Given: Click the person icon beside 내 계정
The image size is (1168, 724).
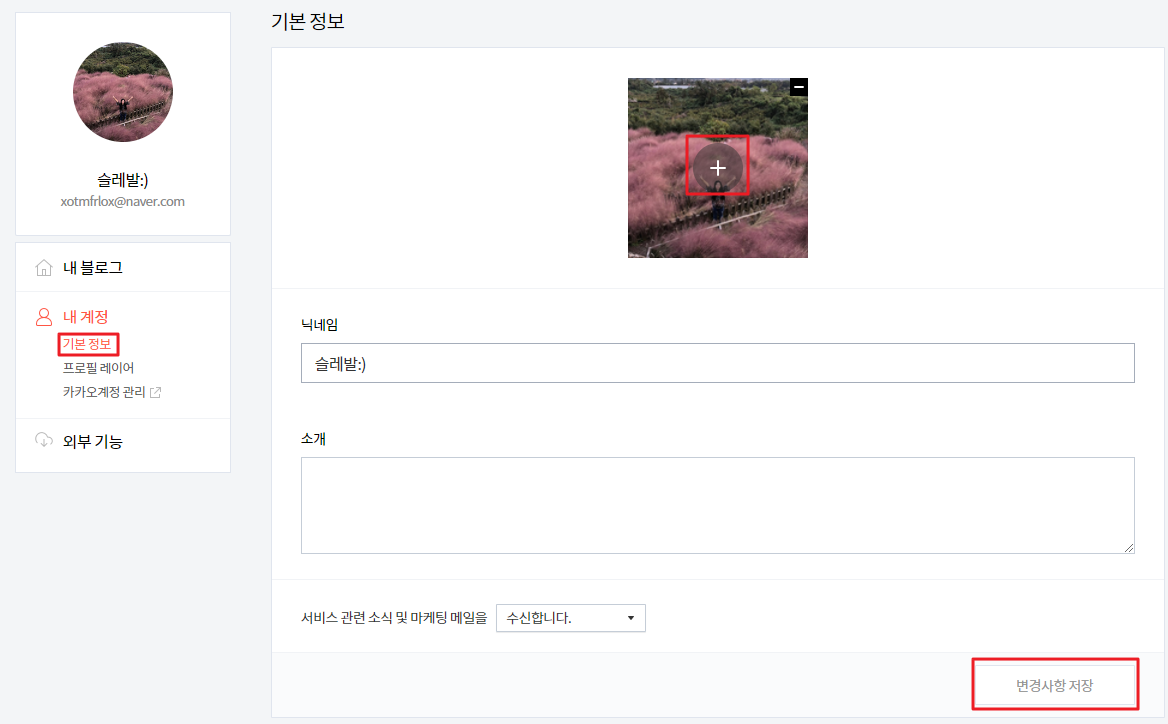Looking at the screenshot, I should coord(44,317).
